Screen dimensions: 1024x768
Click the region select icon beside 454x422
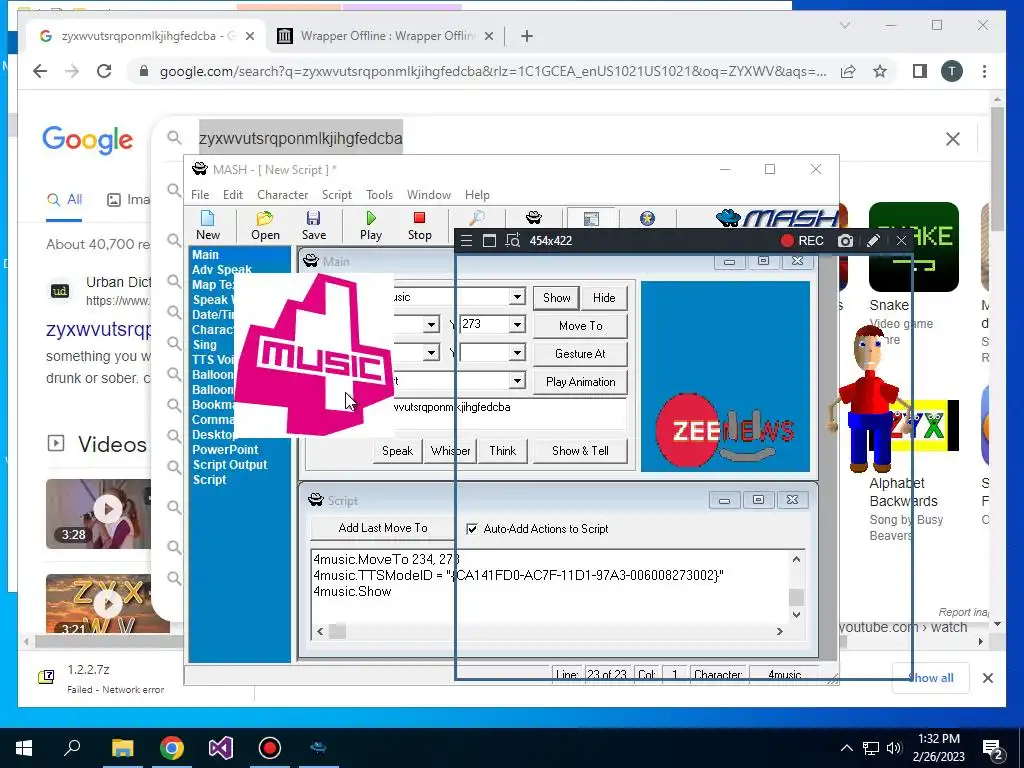tap(513, 241)
